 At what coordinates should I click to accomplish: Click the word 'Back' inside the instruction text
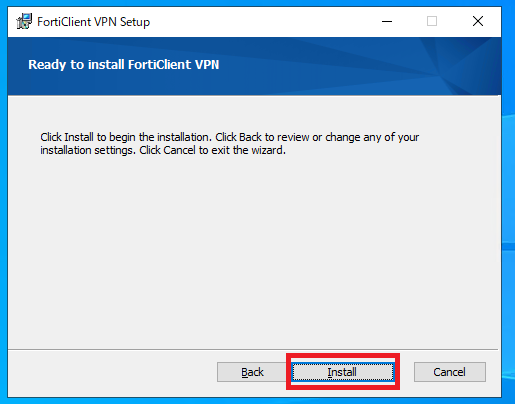tap(250, 137)
